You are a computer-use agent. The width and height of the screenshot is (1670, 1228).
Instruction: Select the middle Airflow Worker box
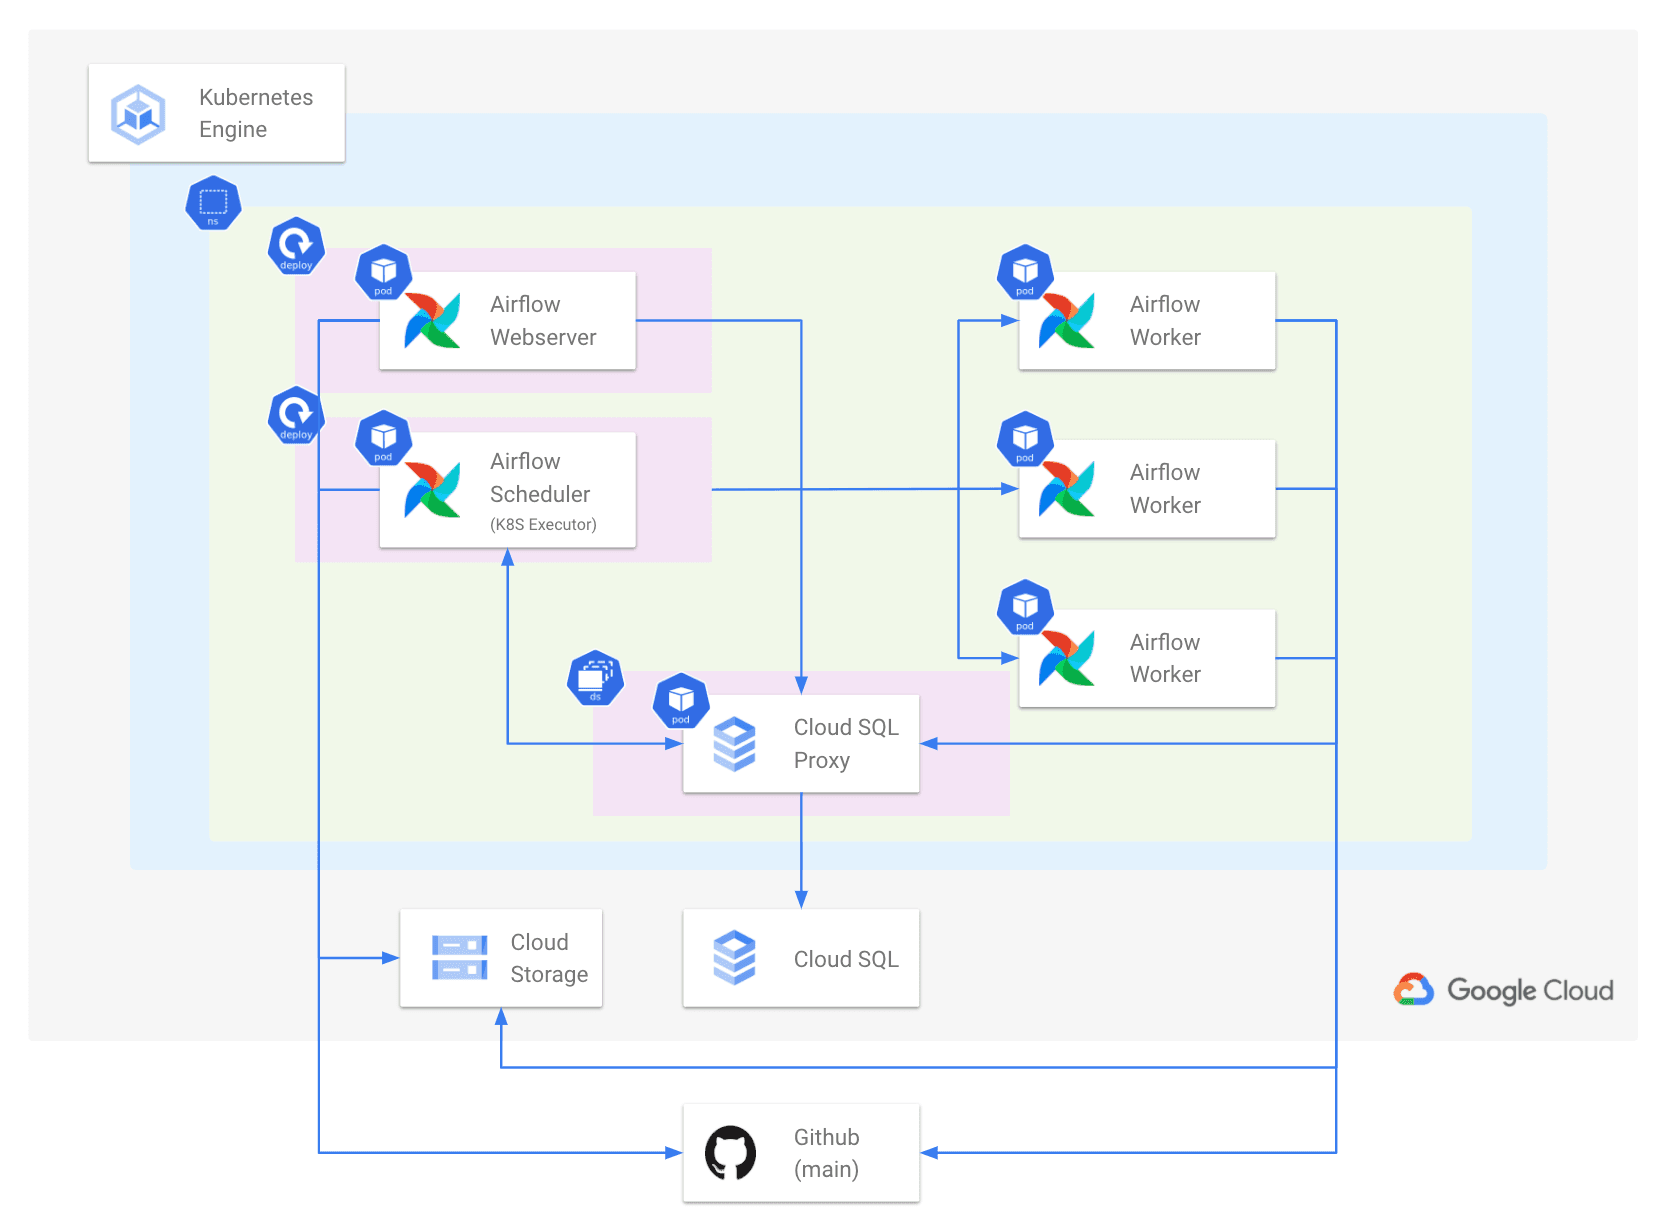point(1147,489)
